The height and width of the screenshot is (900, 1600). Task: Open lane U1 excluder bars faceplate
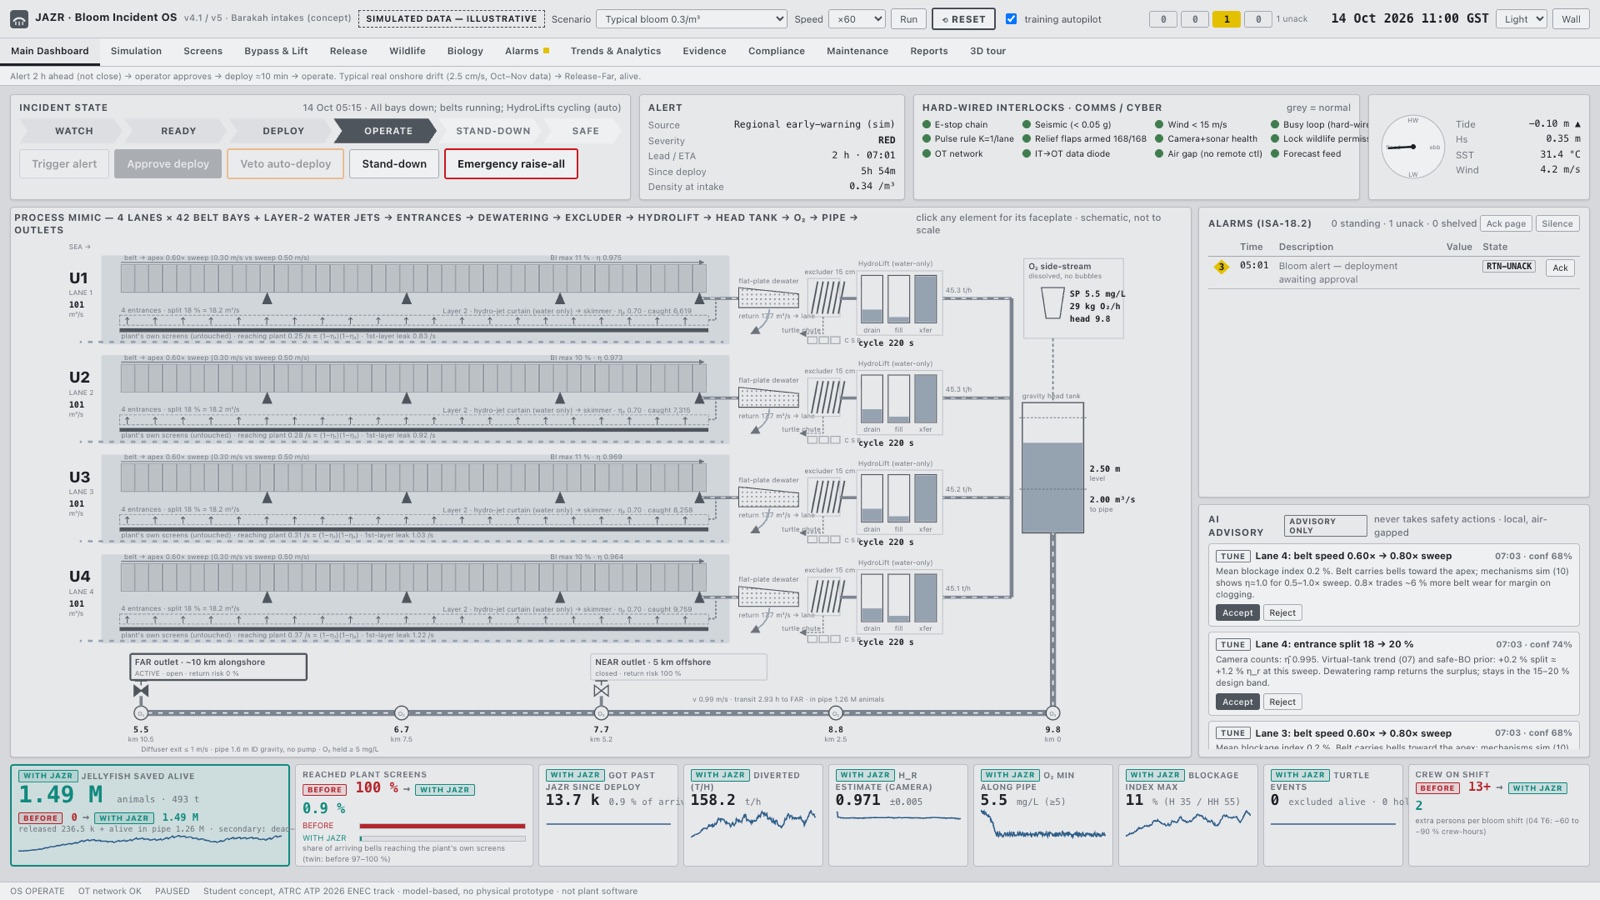tap(827, 297)
